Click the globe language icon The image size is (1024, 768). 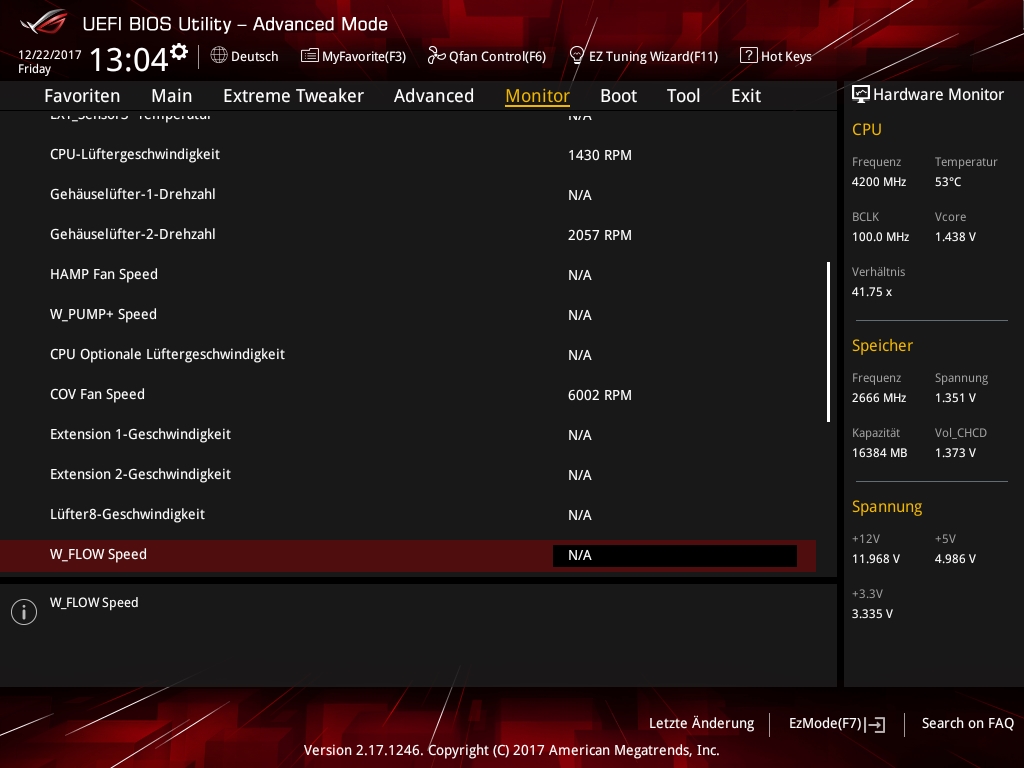tap(219, 56)
